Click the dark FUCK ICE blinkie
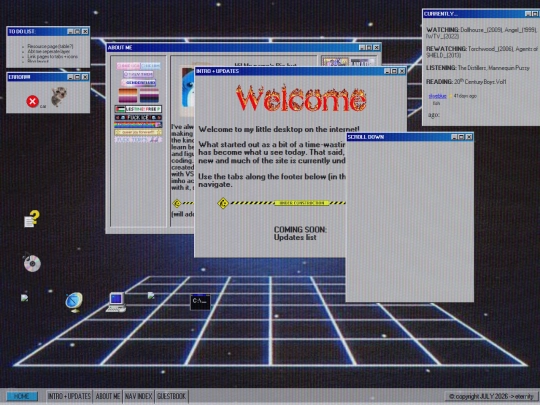This screenshot has width=540, height=405. [x=138, y=117]
